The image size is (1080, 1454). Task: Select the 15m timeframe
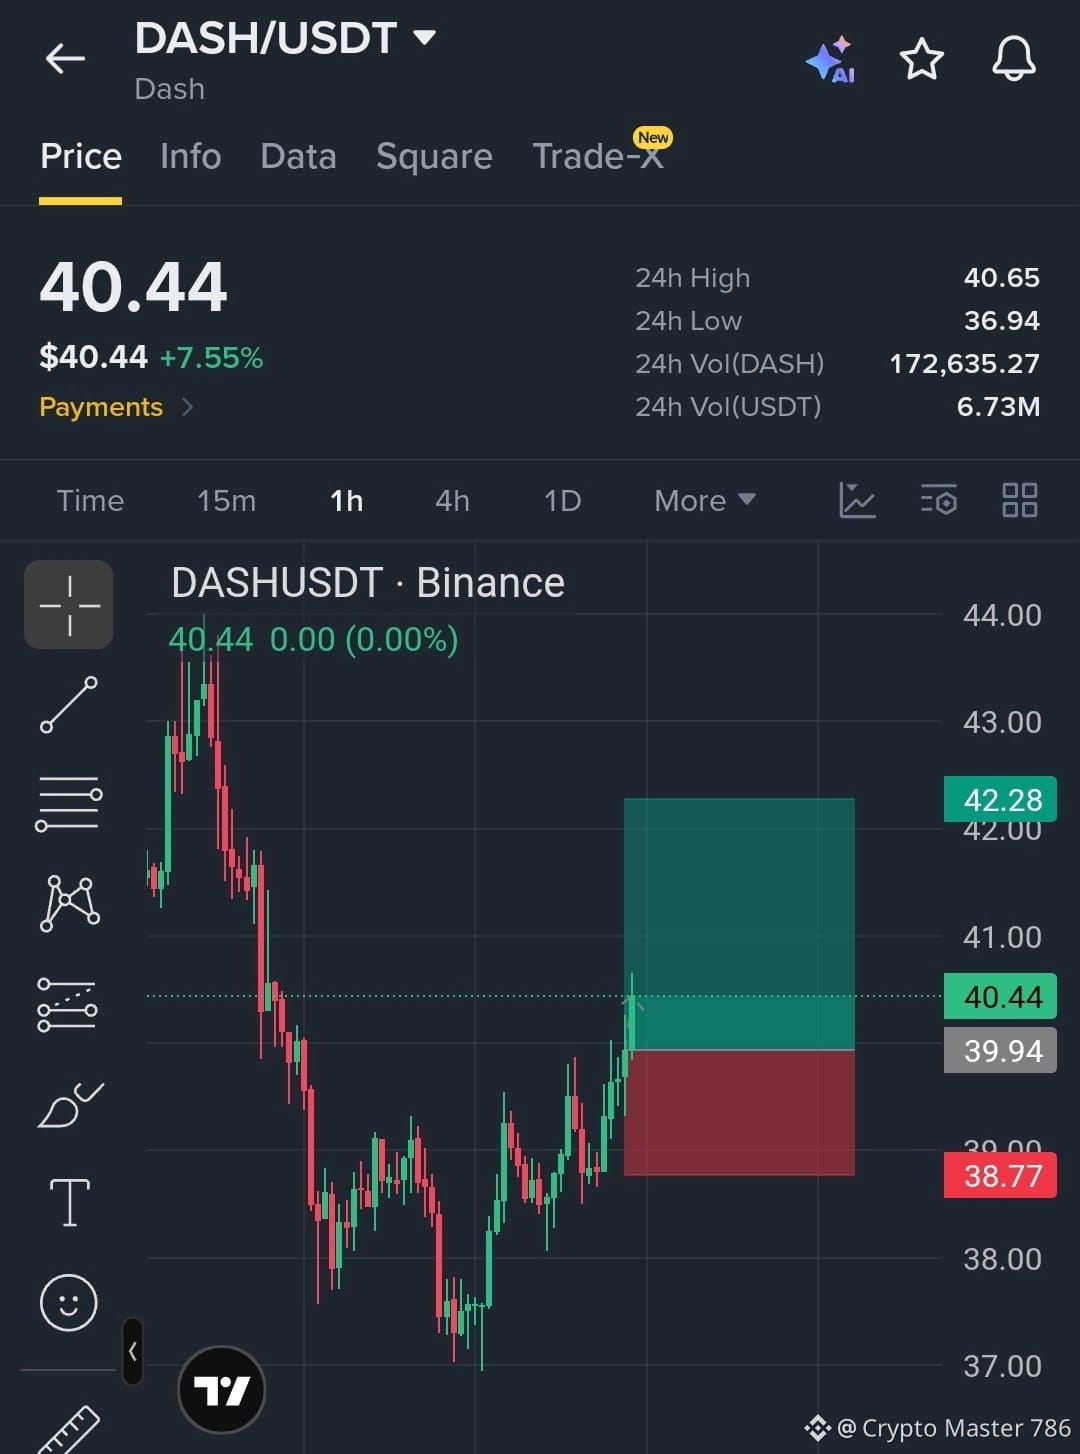(226, 500)
